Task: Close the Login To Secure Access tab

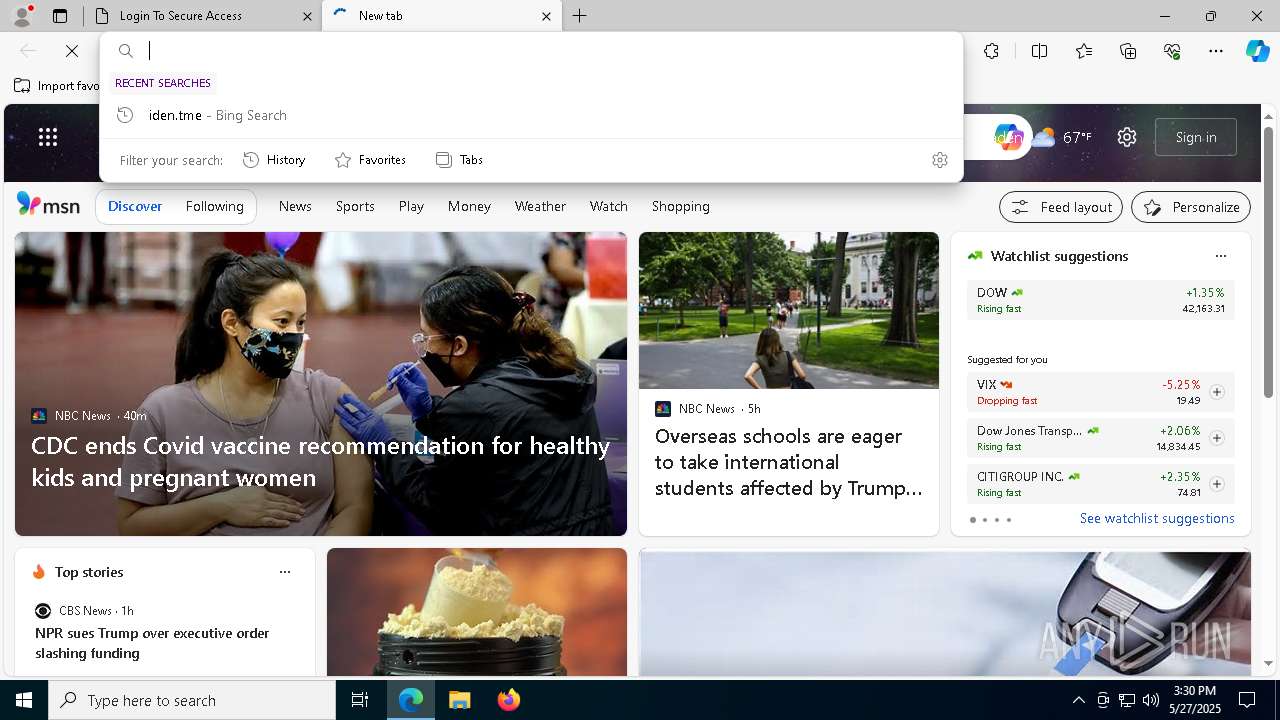Action: click(x=307, y=16)
